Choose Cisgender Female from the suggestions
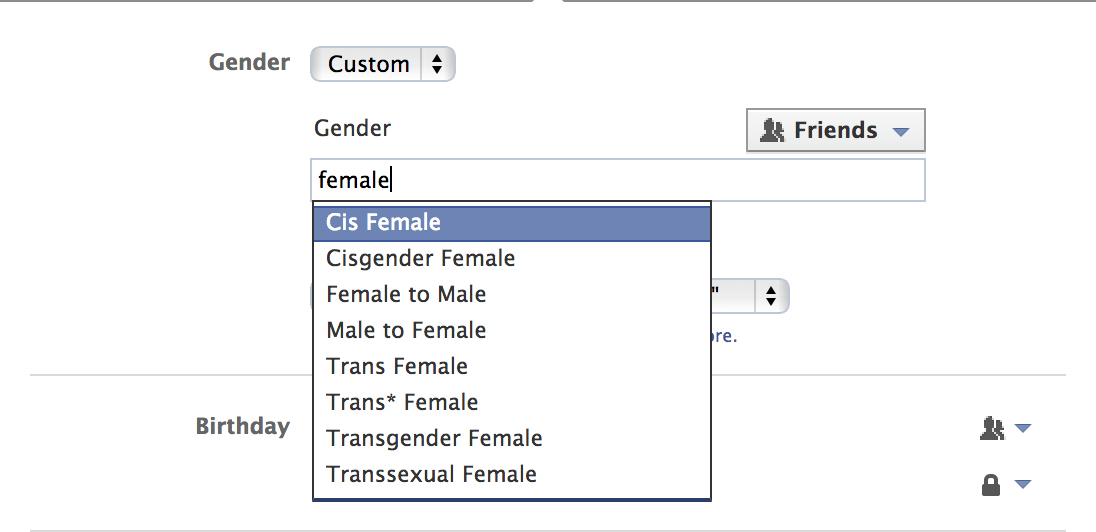The width and height of the screenshot is (1096, 532). click(421, 258)
